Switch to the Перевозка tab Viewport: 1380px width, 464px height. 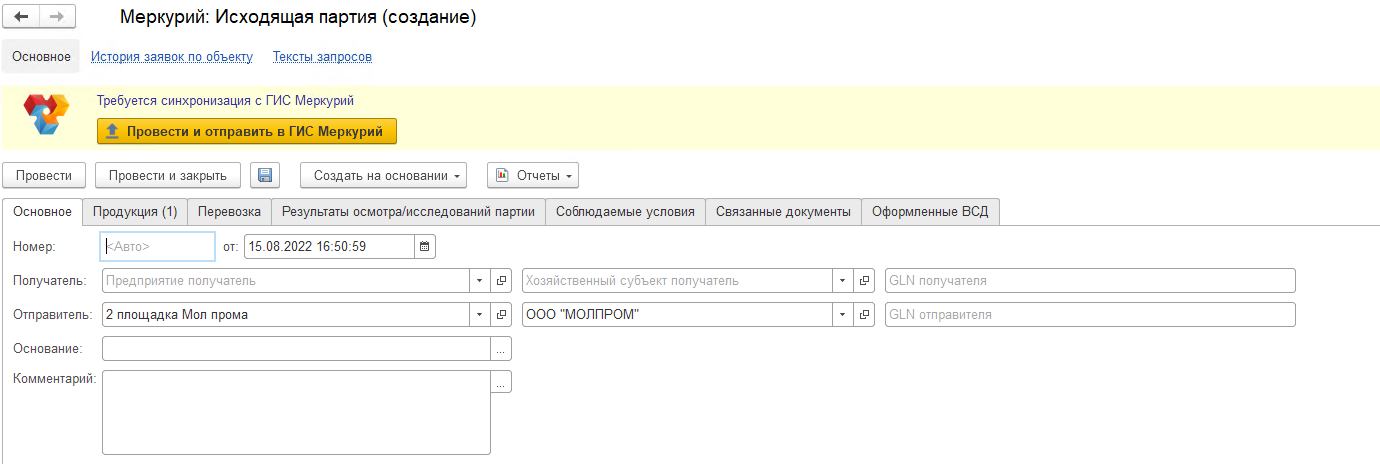click(229, 212)
